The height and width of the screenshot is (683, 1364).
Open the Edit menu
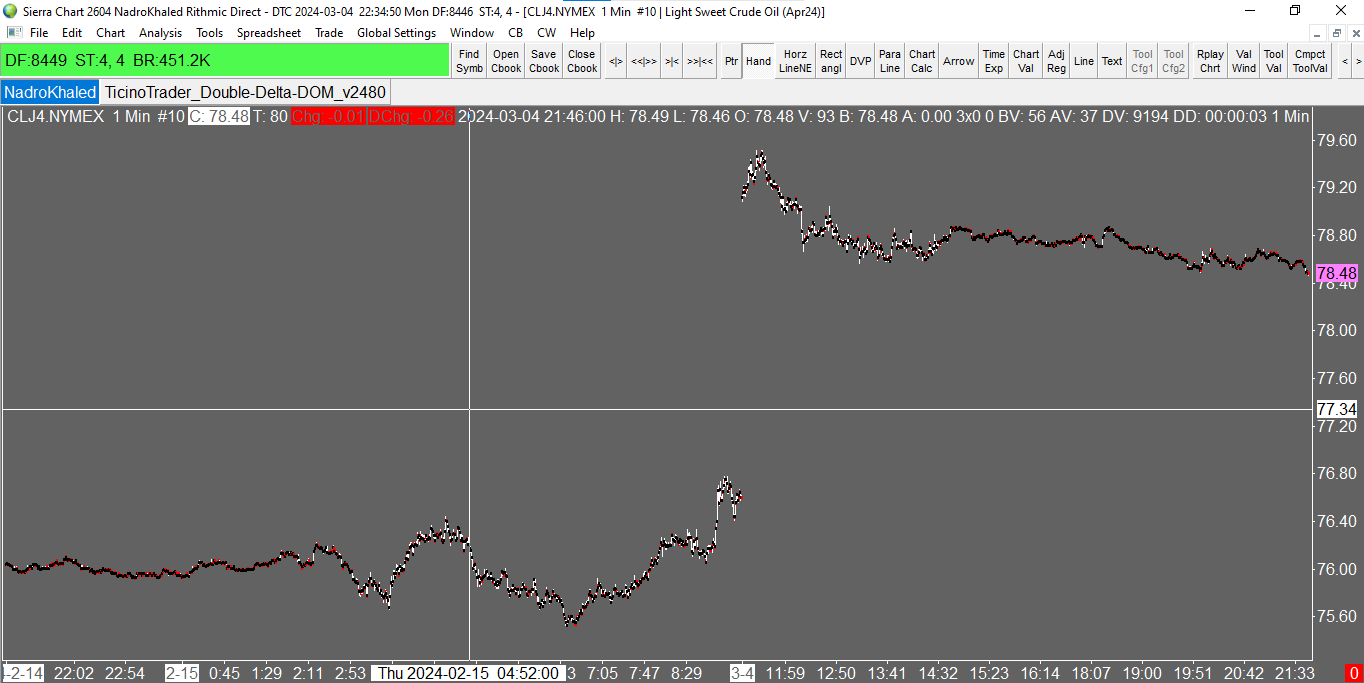click(x=72, y=33)
